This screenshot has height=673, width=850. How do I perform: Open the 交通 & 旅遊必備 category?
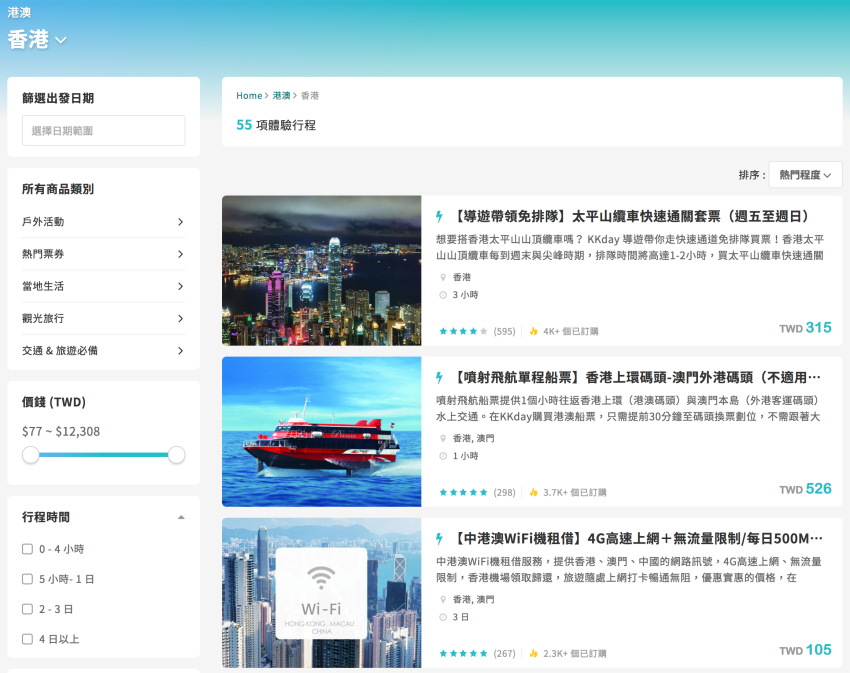[103, 351]
